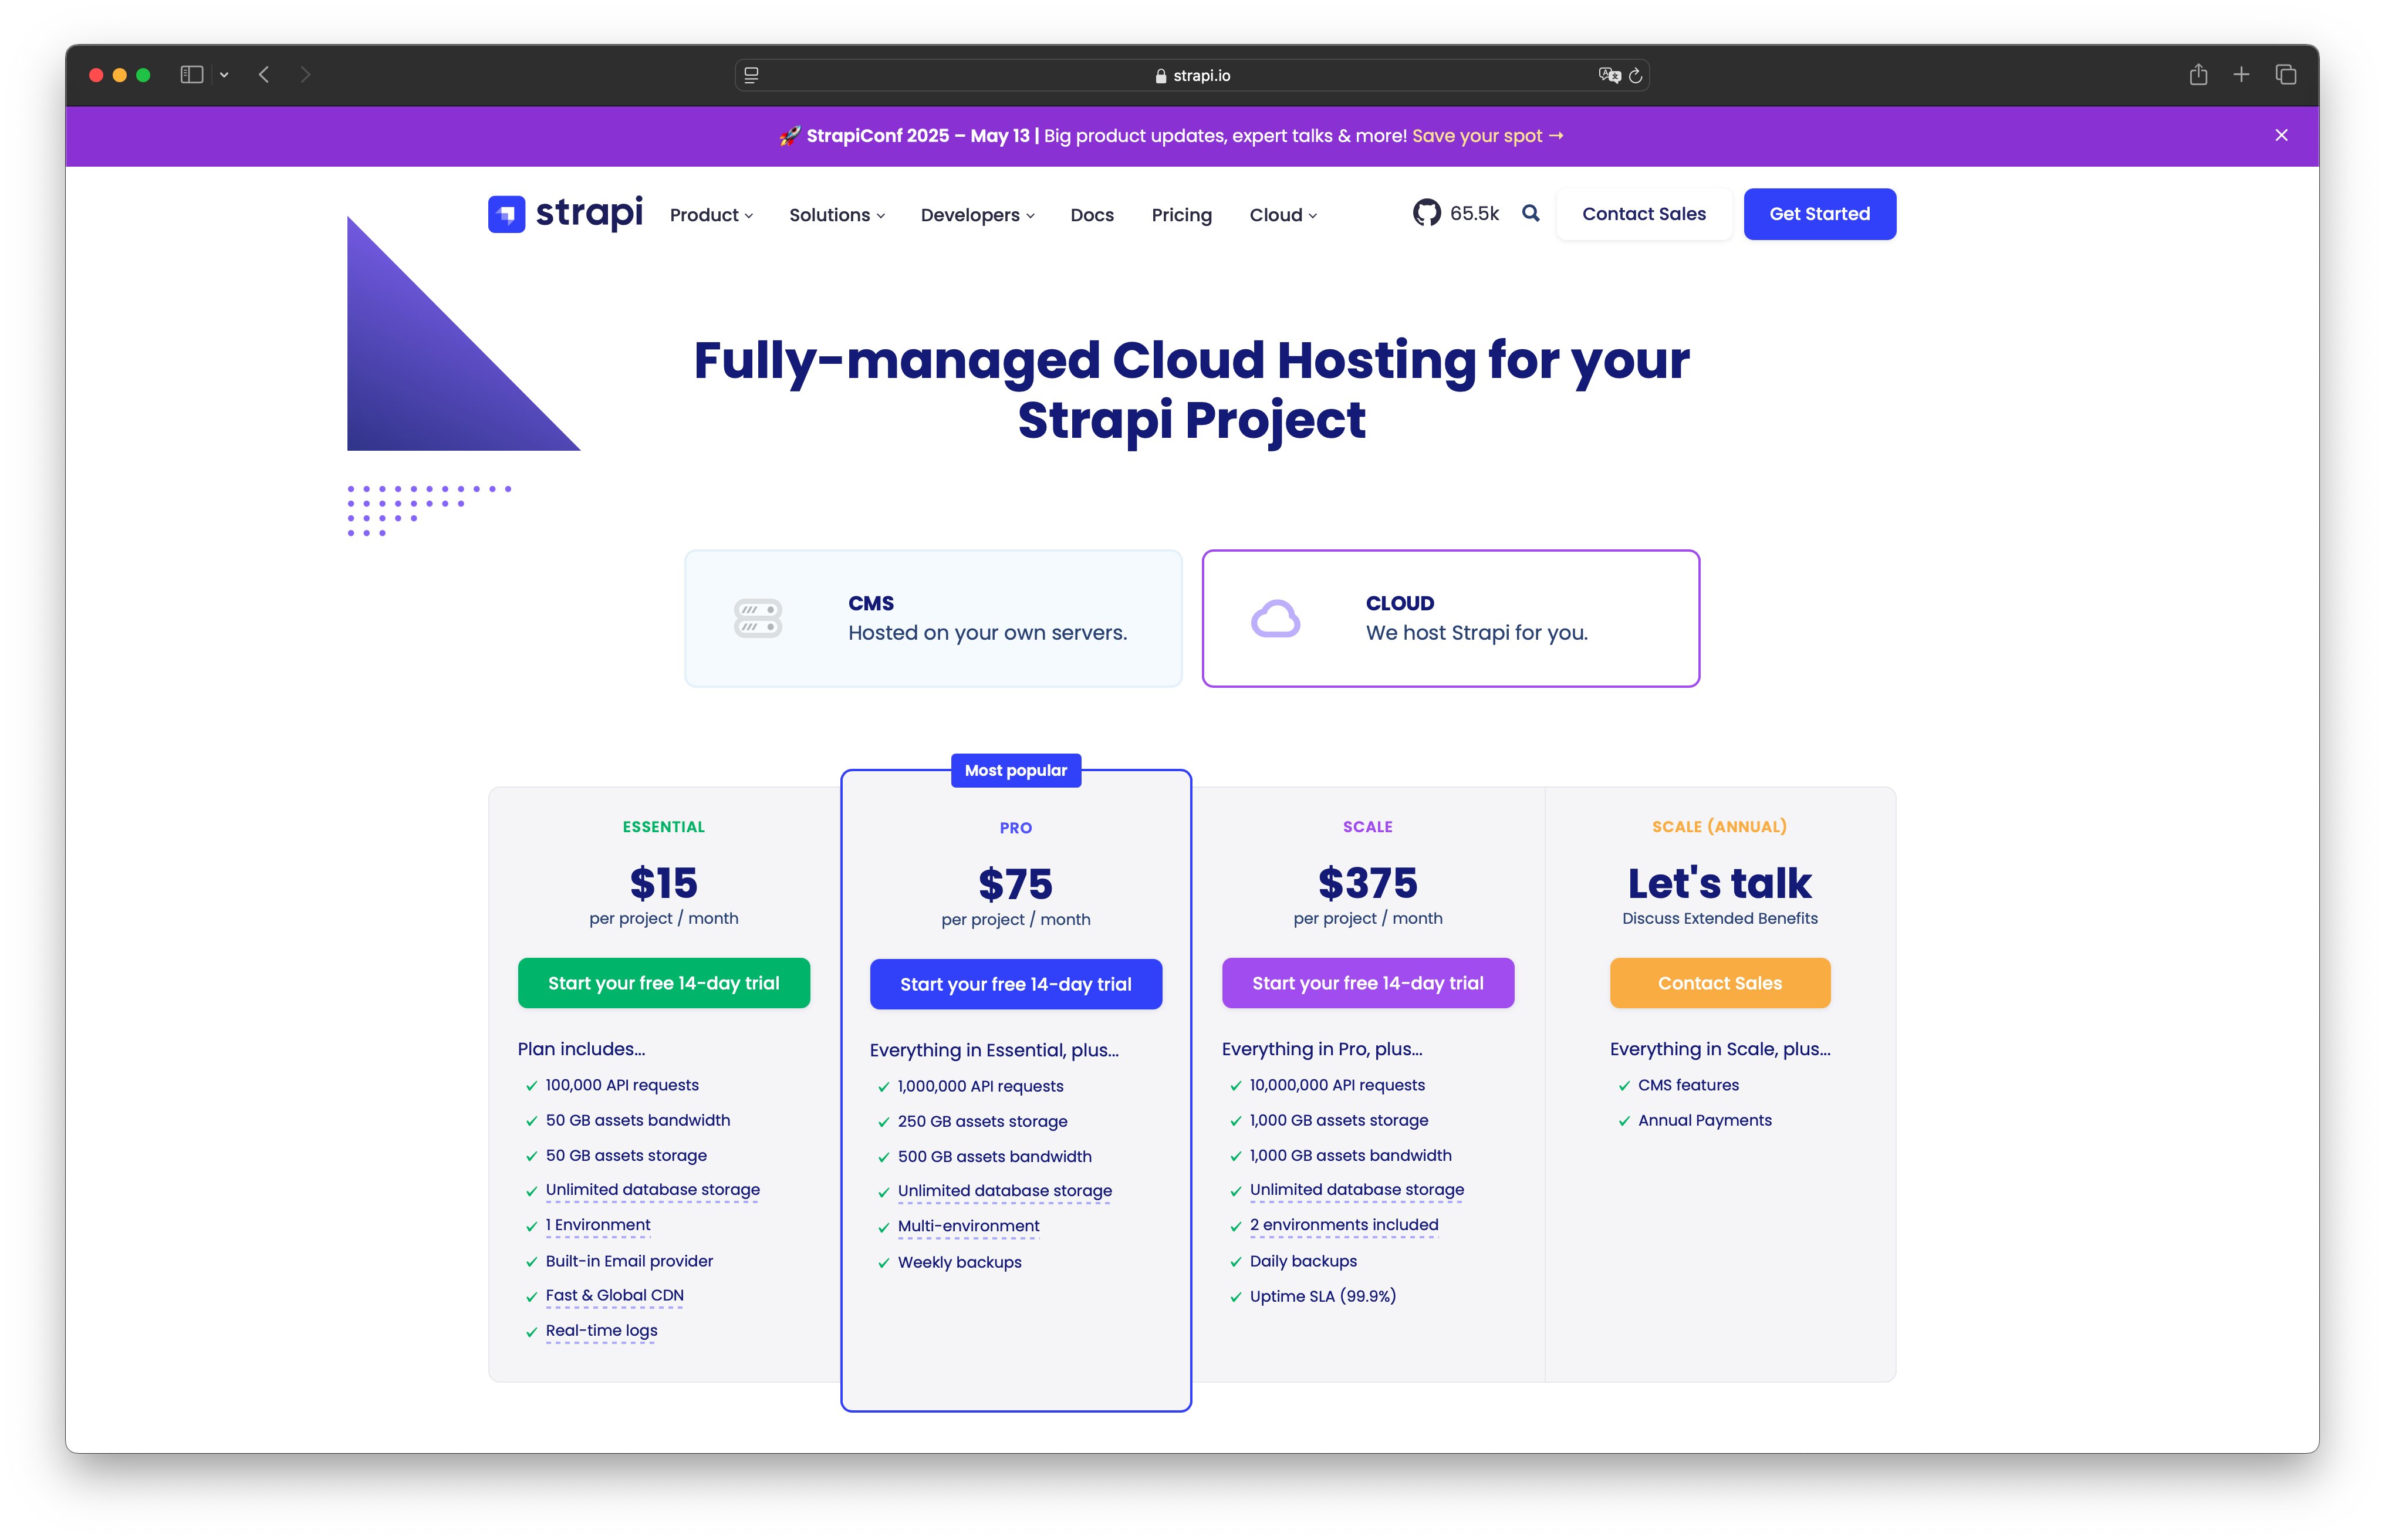Click the 1,000,000 API requests item

click(981, 1086)
